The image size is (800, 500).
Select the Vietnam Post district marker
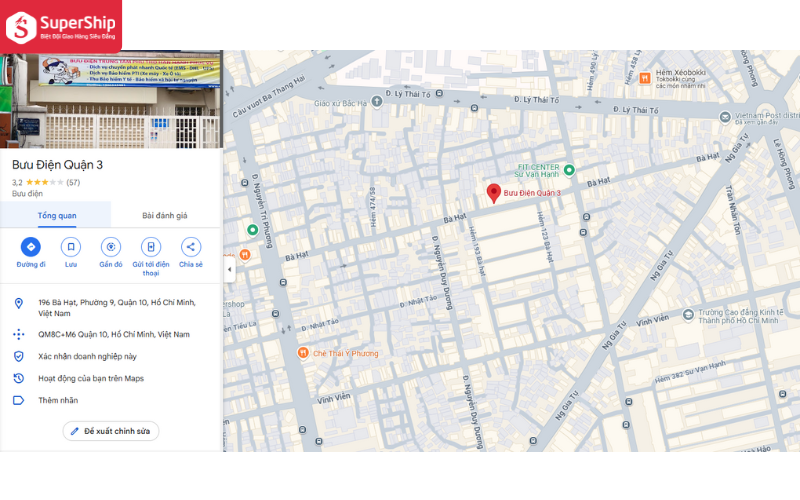(725, 117)
